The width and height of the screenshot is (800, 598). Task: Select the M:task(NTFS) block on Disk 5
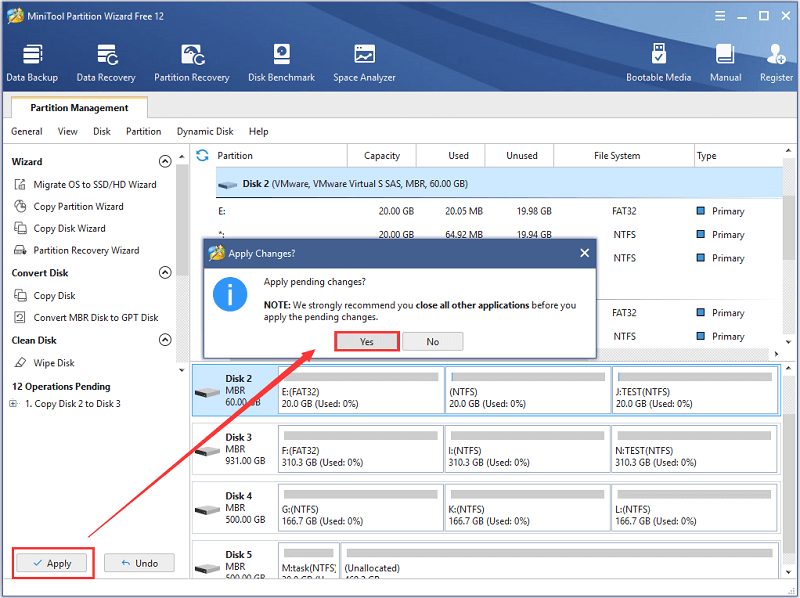309,560
